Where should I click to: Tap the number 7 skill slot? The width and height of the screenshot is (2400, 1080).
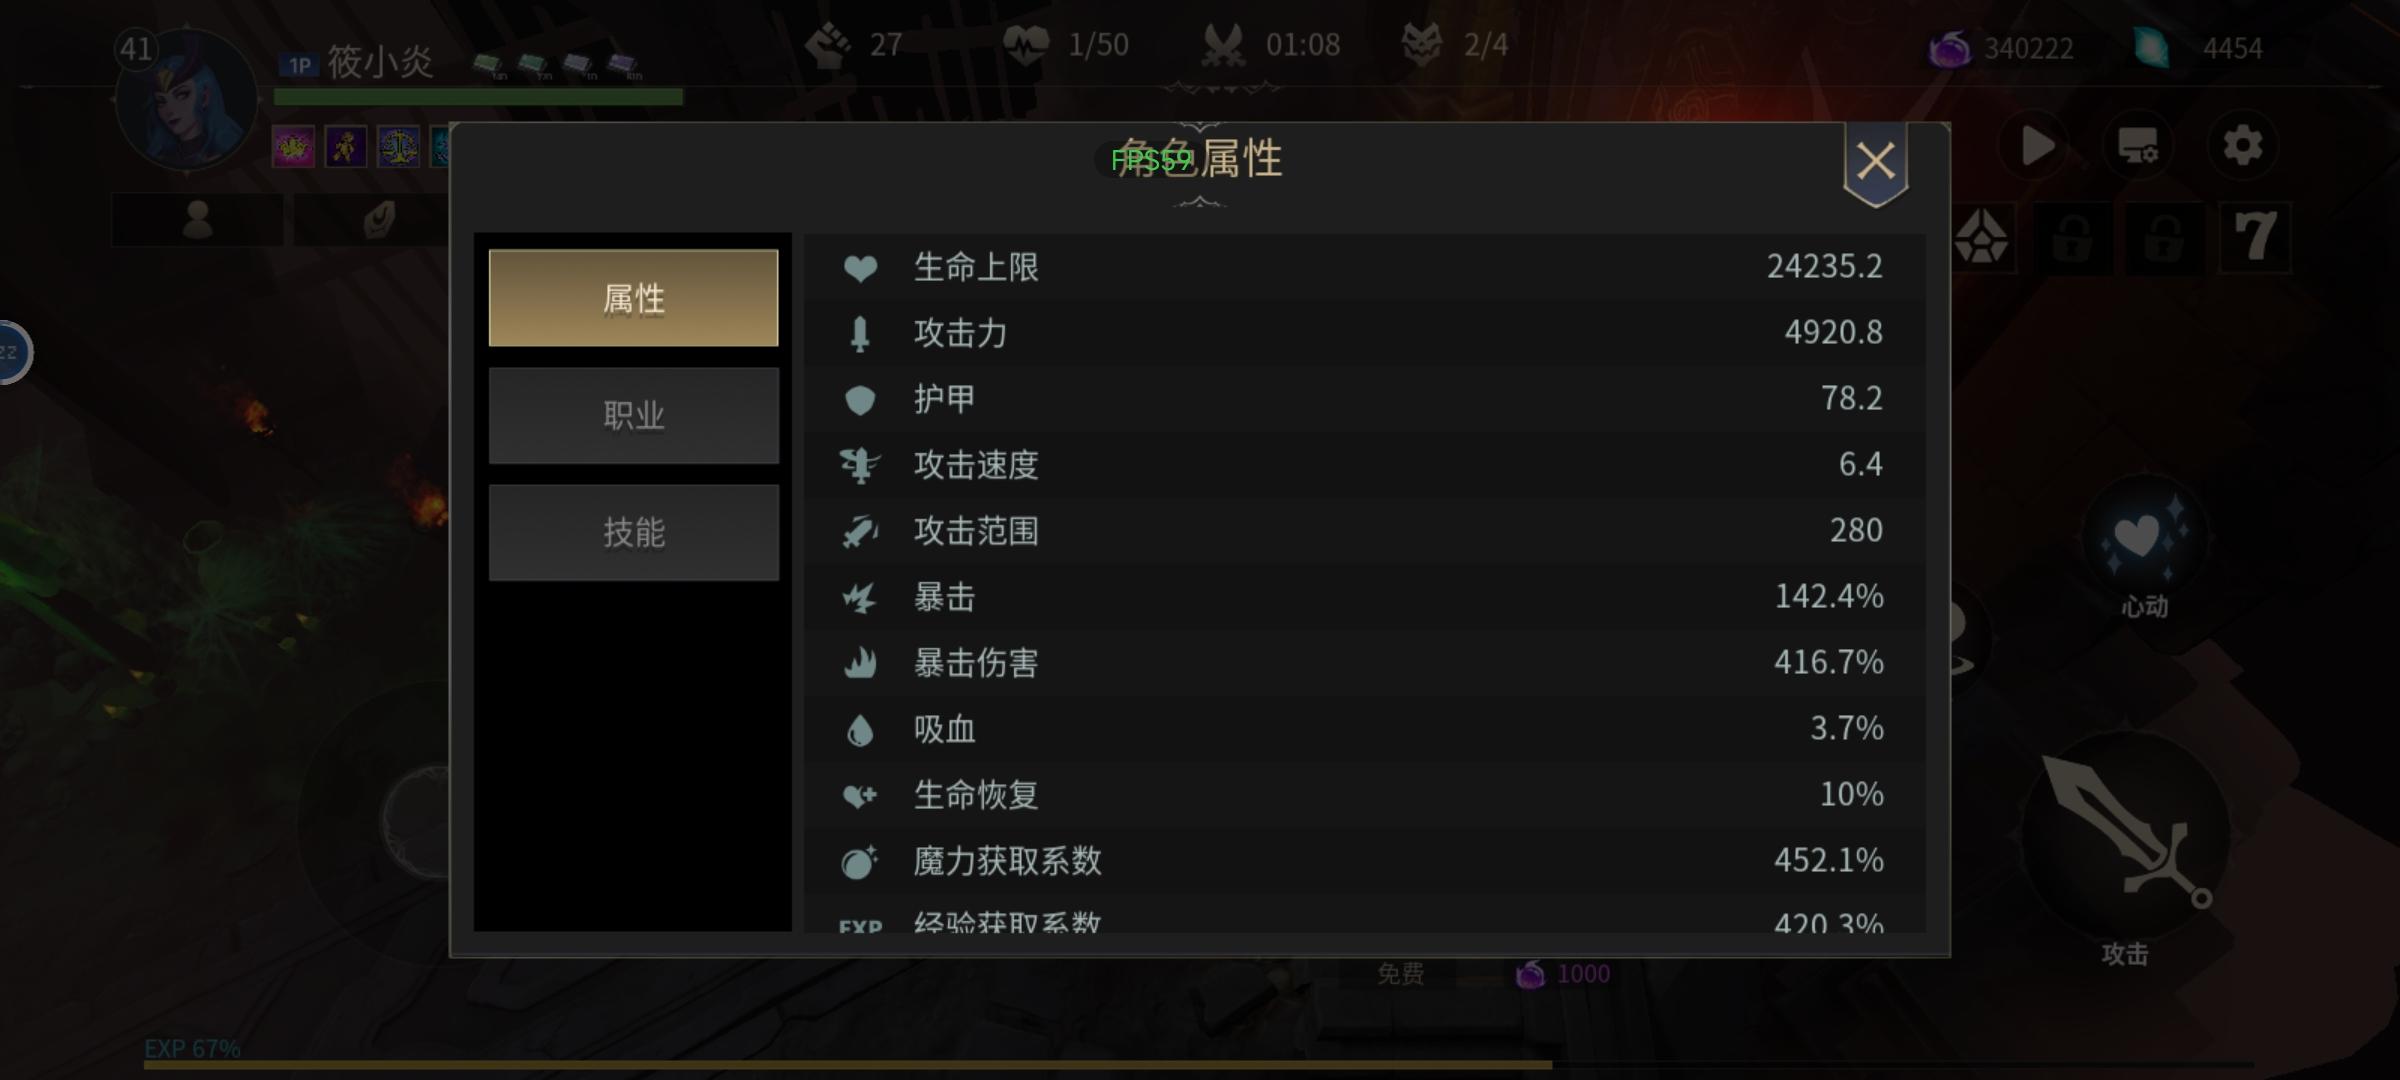[x=2255, y=238]
